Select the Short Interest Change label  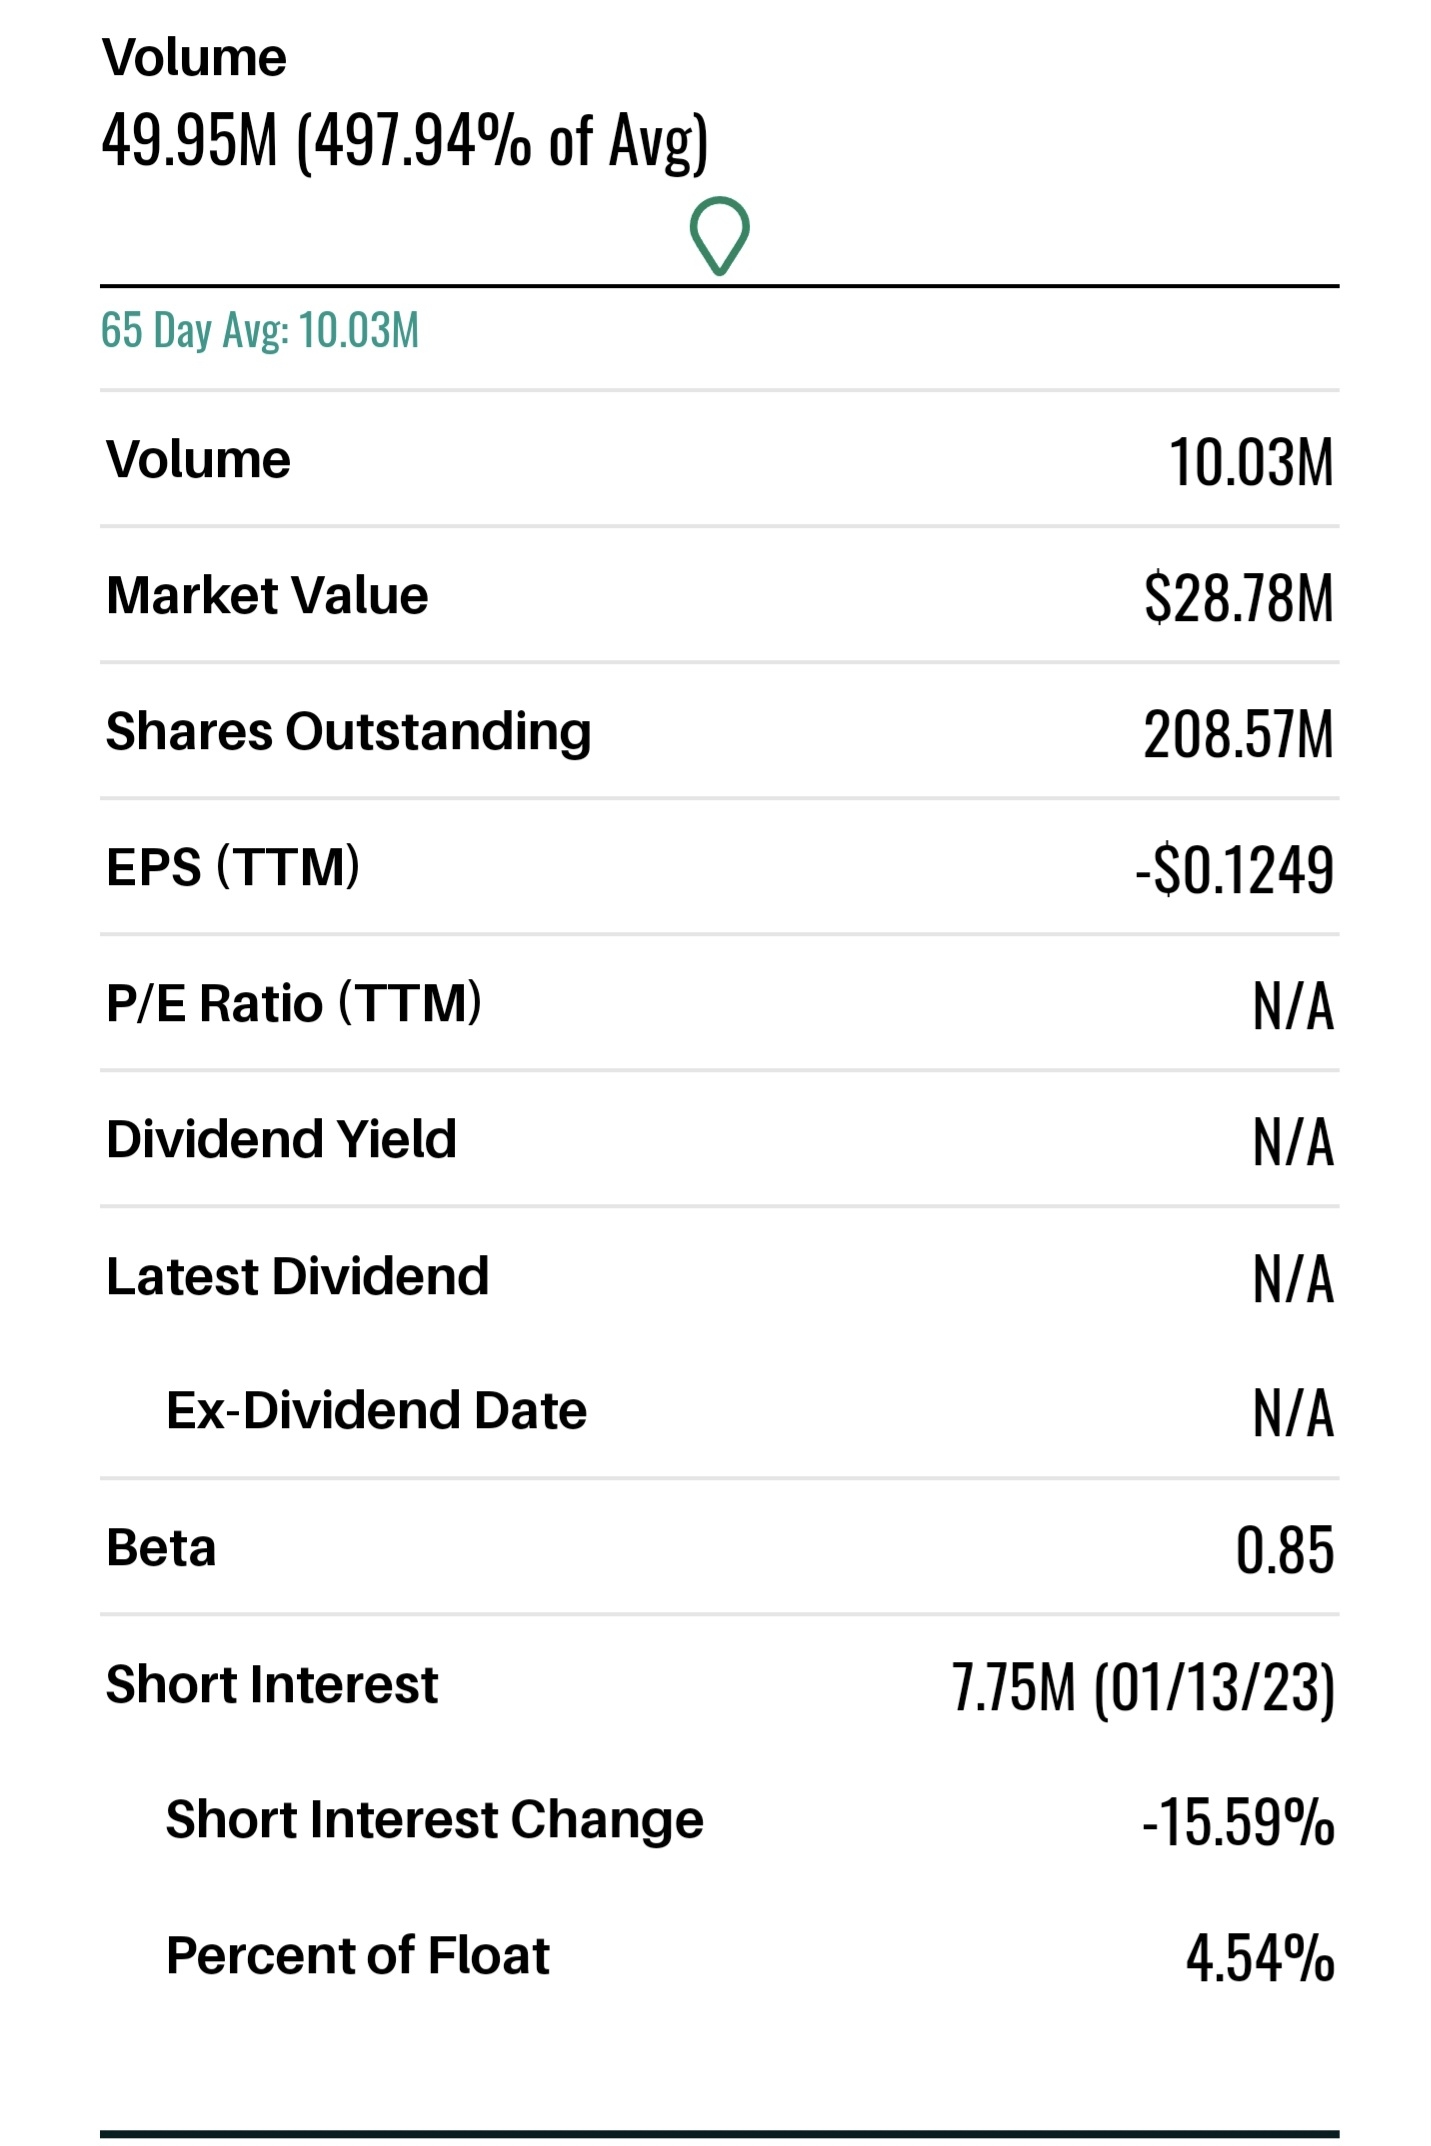click(x=434, y=1820)
